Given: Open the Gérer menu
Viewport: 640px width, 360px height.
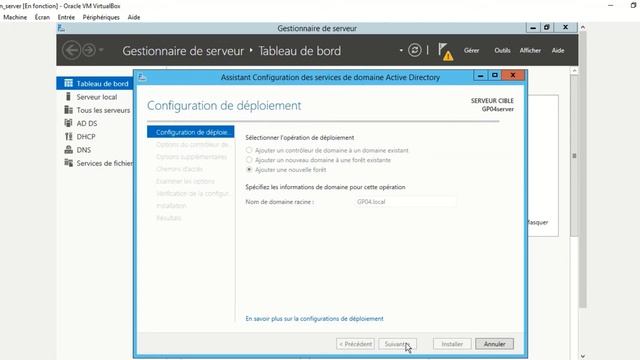Looking at the screenshot, I should (471, 50).
